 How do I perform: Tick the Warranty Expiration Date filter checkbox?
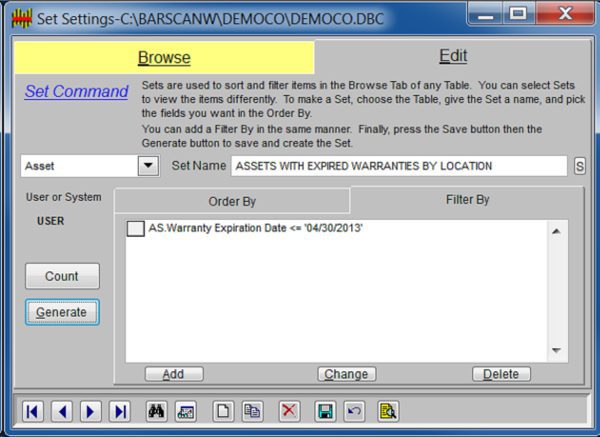135,228
